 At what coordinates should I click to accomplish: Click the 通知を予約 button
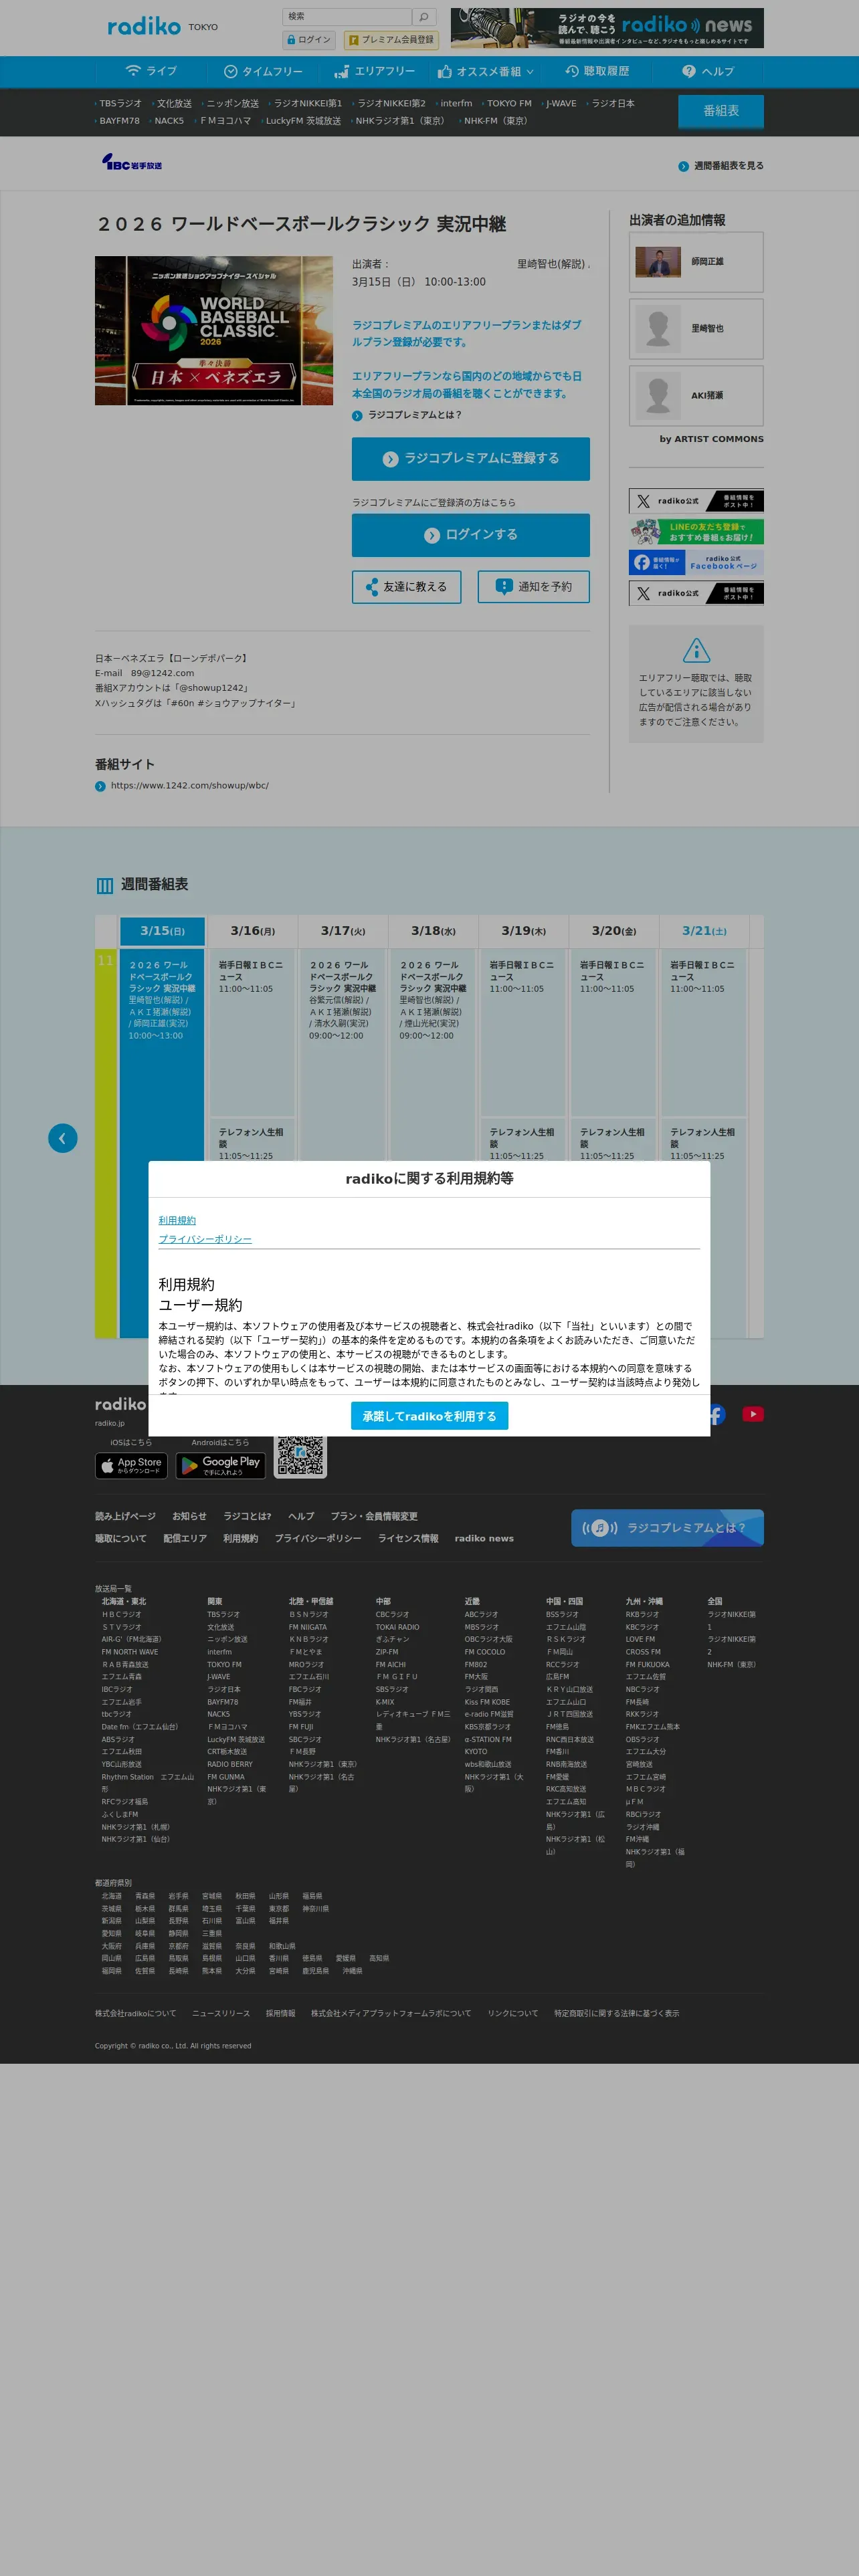click(534, 587)
